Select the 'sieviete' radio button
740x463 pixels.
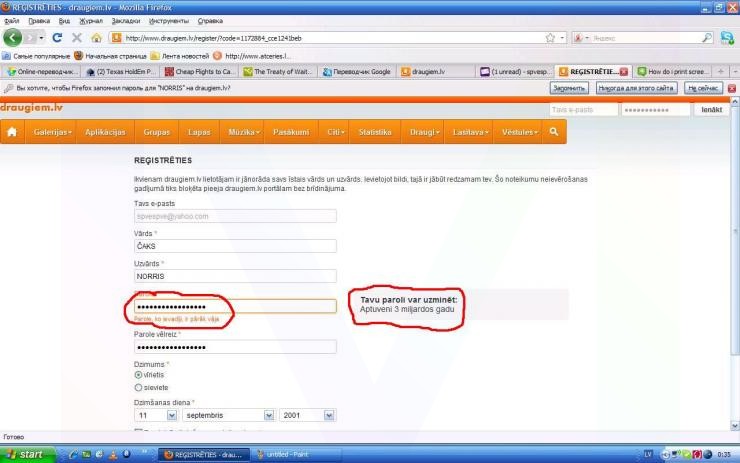point(138,386)
